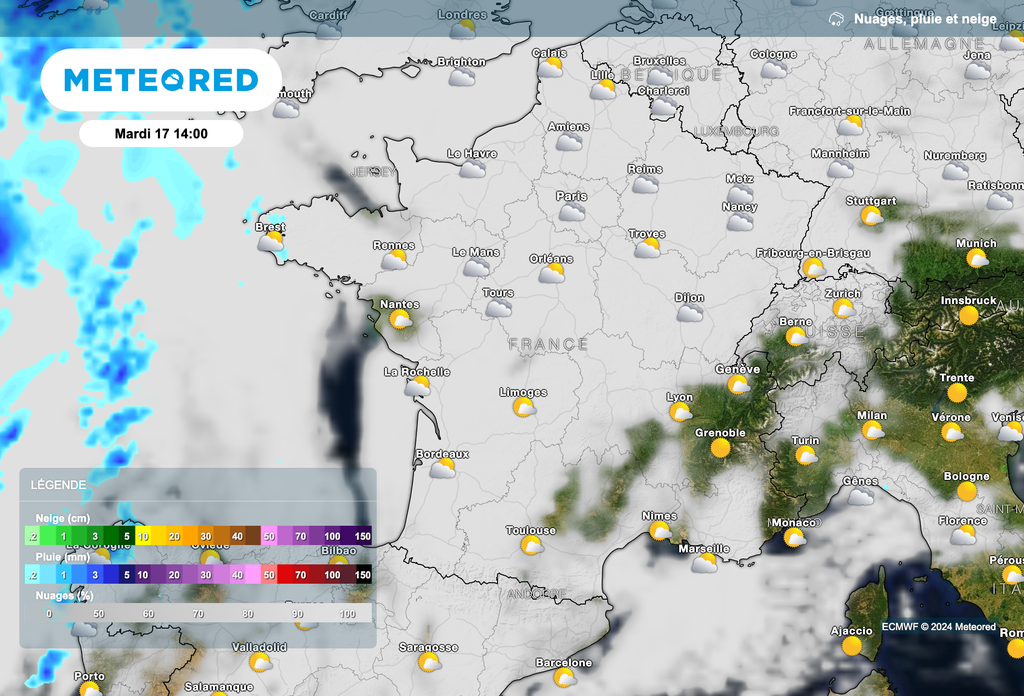Click the weather icon over Genève

[x=740, y=384]
